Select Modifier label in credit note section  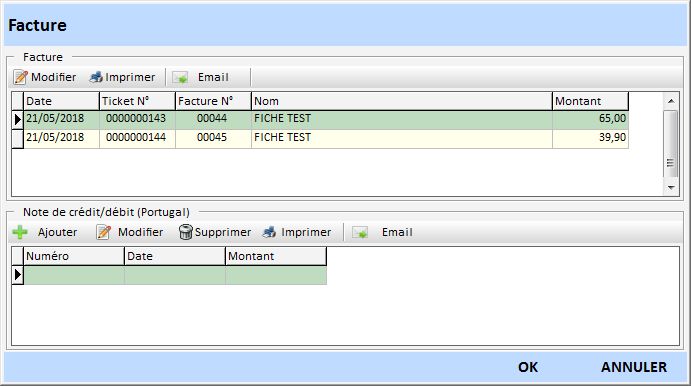click(141, 232)
